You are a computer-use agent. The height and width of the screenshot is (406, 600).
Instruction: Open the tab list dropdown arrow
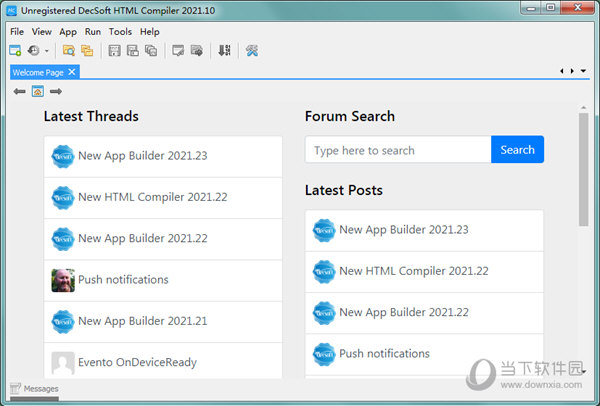click(x=583, y=71)
